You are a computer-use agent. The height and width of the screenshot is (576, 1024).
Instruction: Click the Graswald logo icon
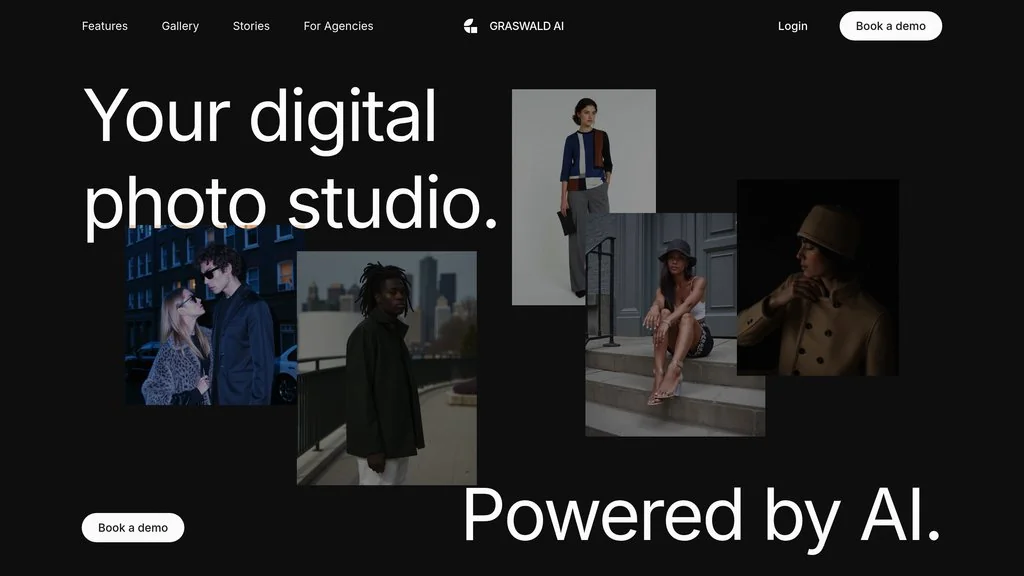pyautogui.click(x=471, y=26)
